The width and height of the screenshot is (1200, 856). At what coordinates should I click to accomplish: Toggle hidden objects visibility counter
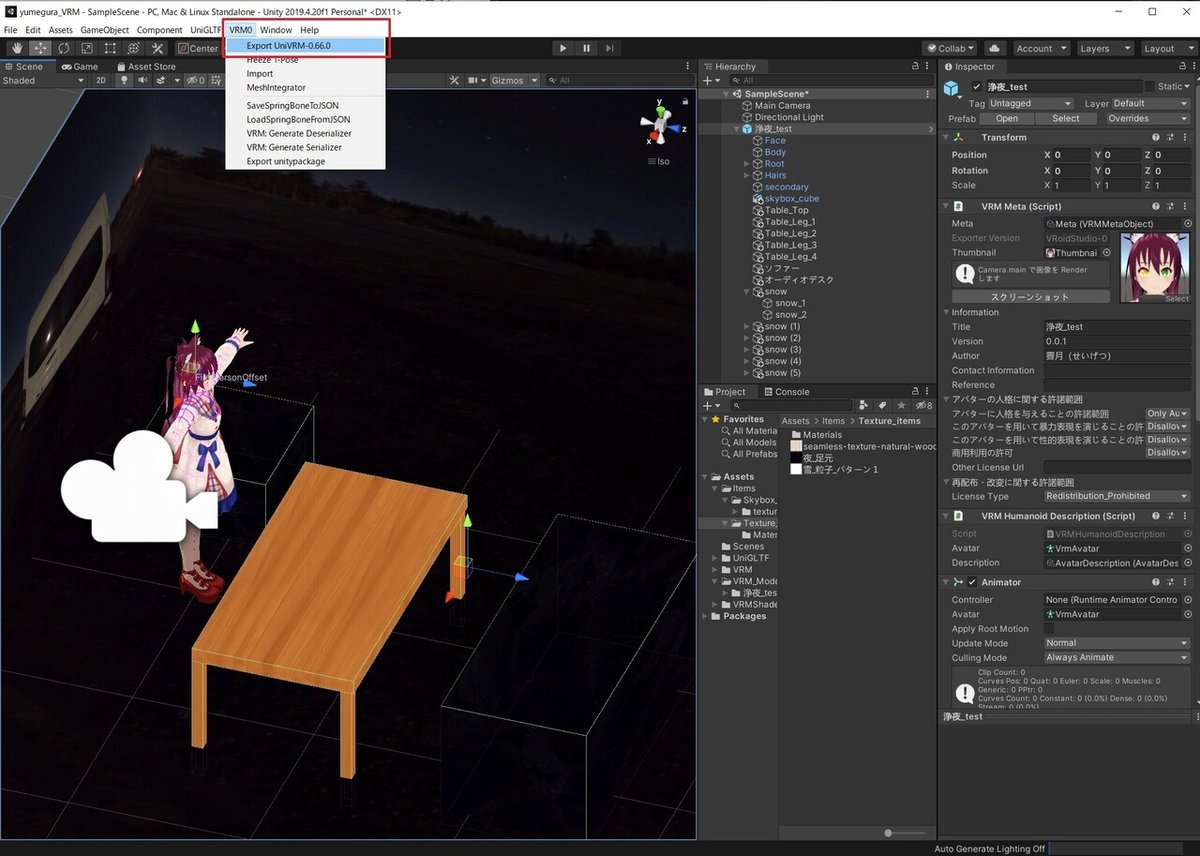(195, 80)
